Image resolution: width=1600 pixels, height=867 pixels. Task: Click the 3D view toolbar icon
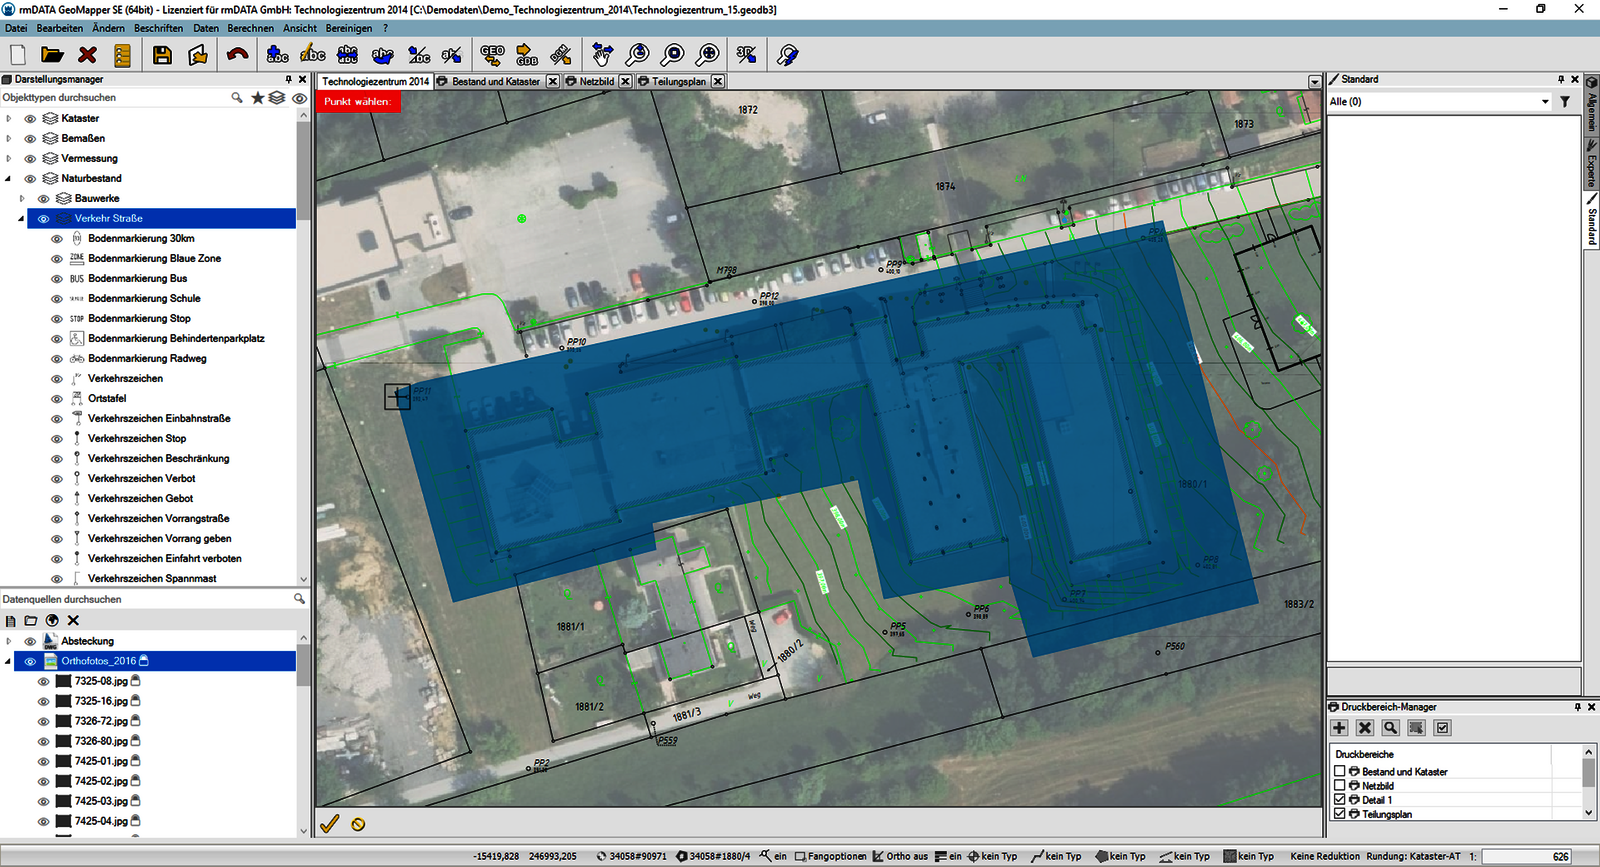[746, 55]
